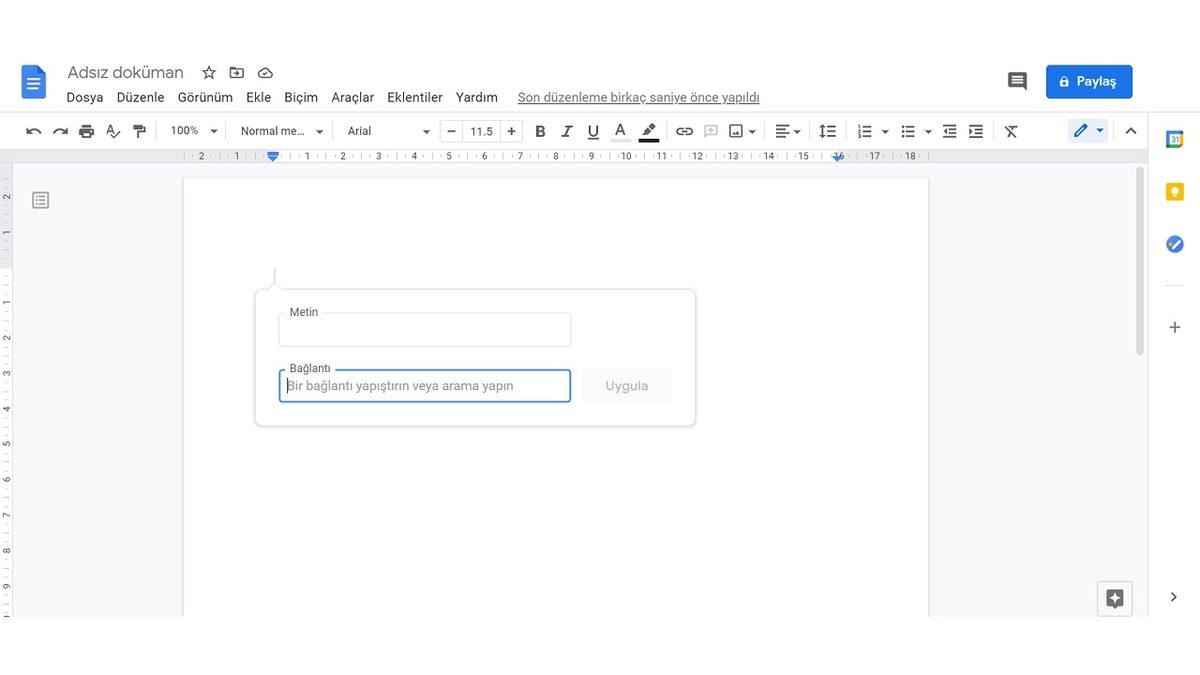Image resolution: width=1200 pixels, height=675 pixels.
Task: Clear formatting with the Tx icon
Action: 1011,131
